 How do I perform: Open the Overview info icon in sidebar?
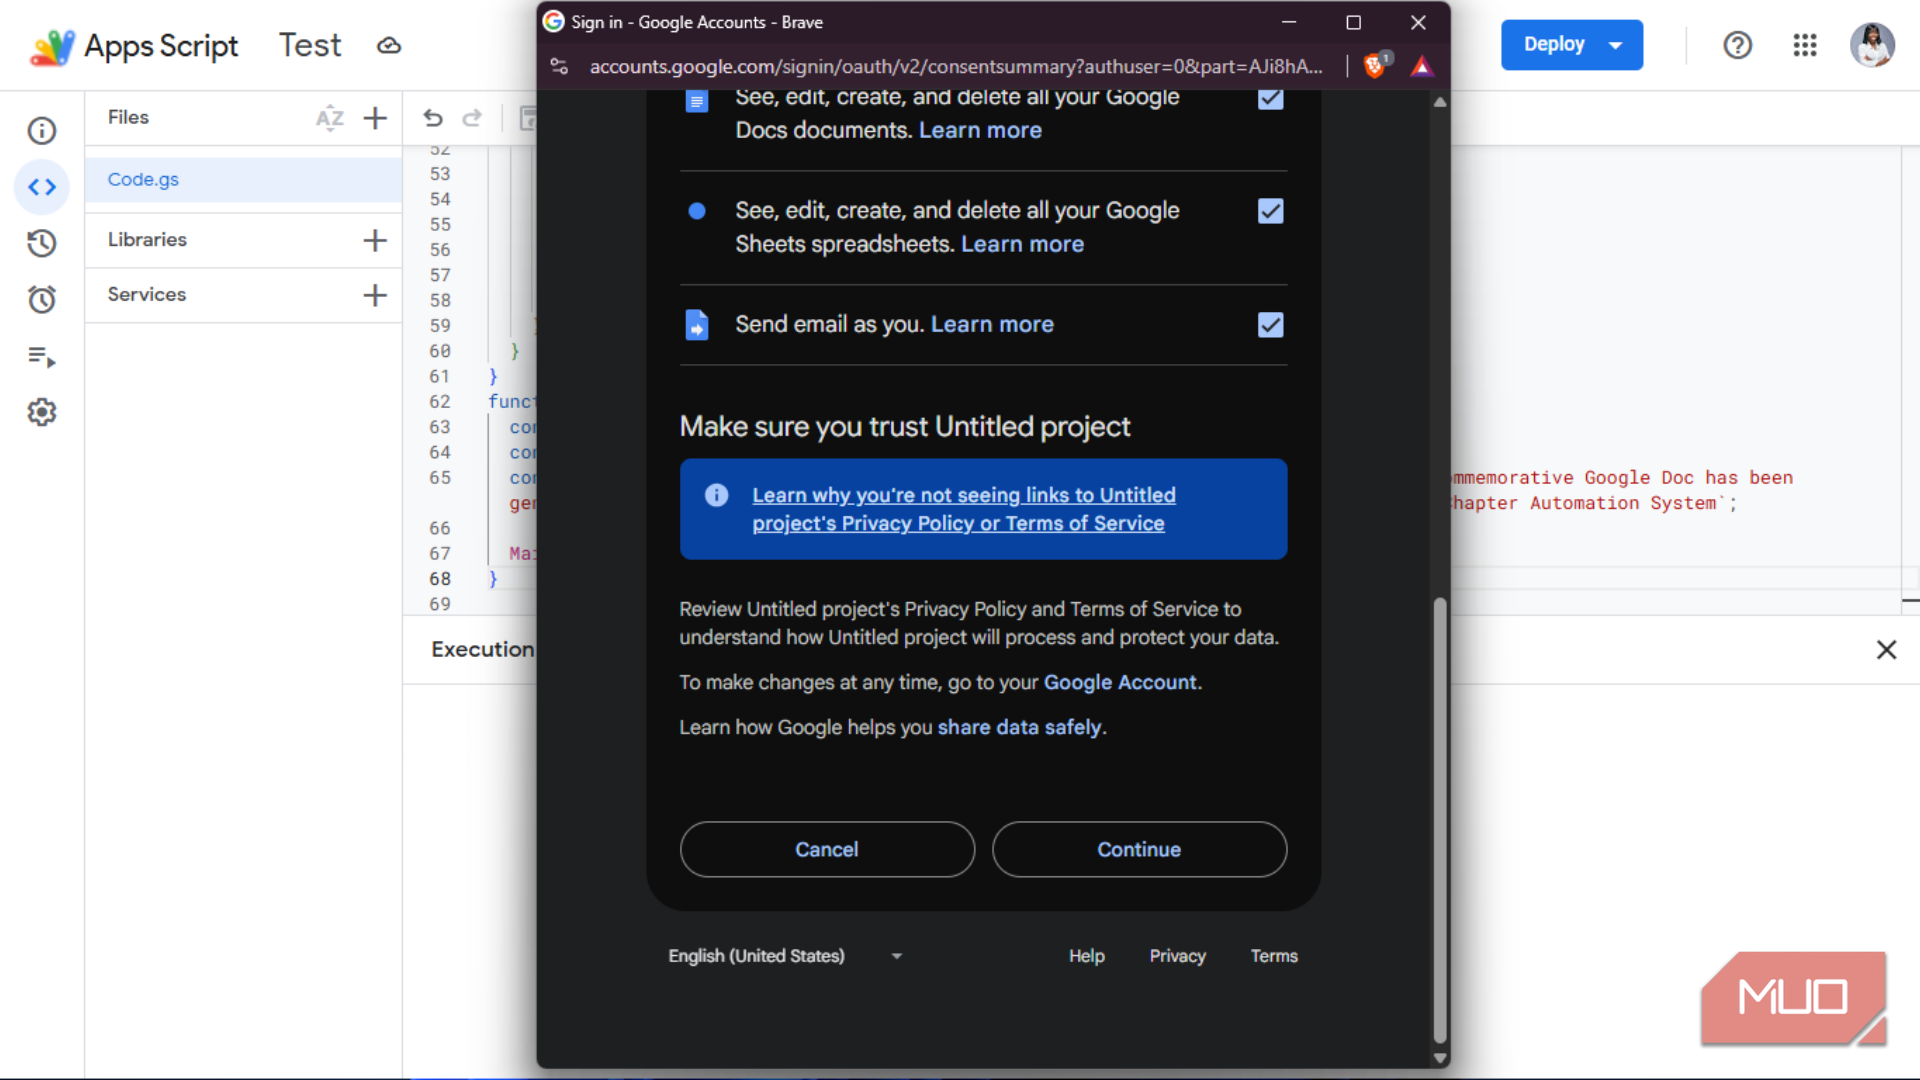click(x=42, y=131)
